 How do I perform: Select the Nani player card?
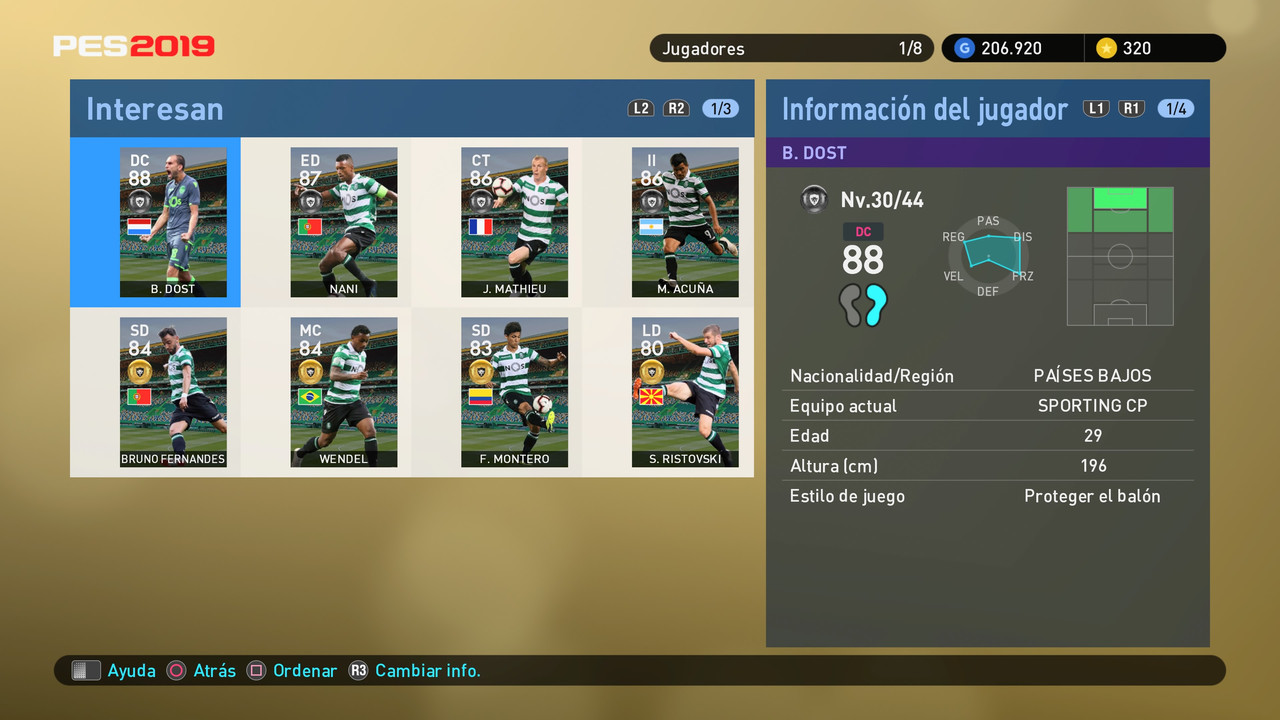click(x=344, y=222)
